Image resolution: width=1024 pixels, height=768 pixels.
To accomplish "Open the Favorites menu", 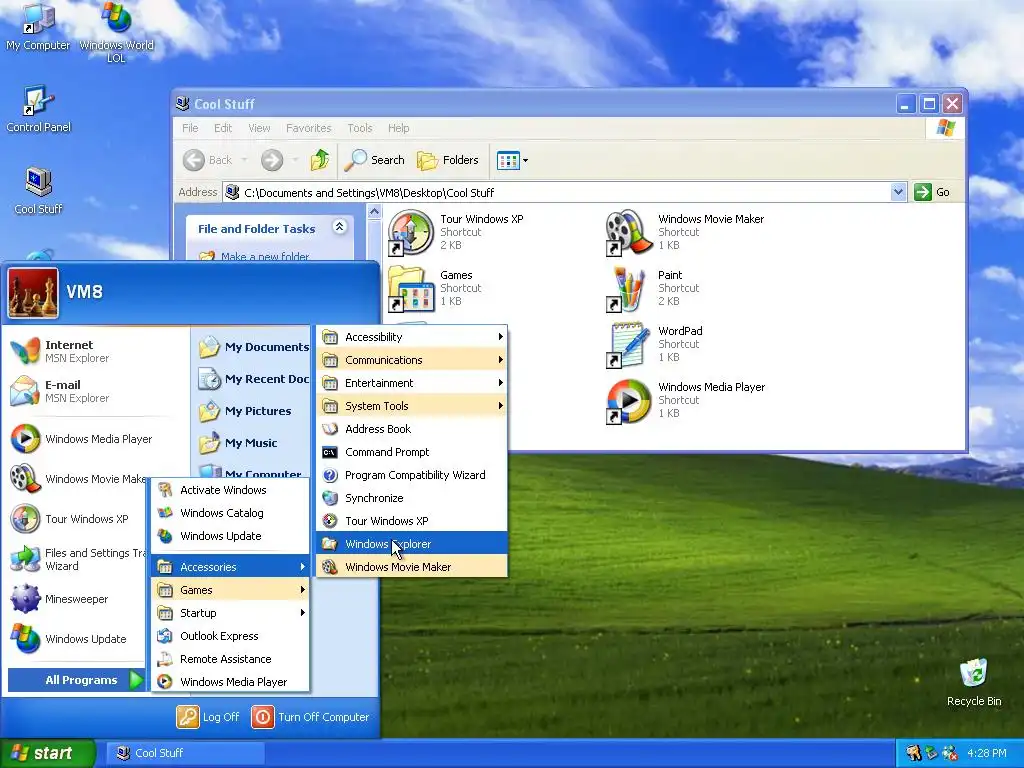I will tap(308, 128).
